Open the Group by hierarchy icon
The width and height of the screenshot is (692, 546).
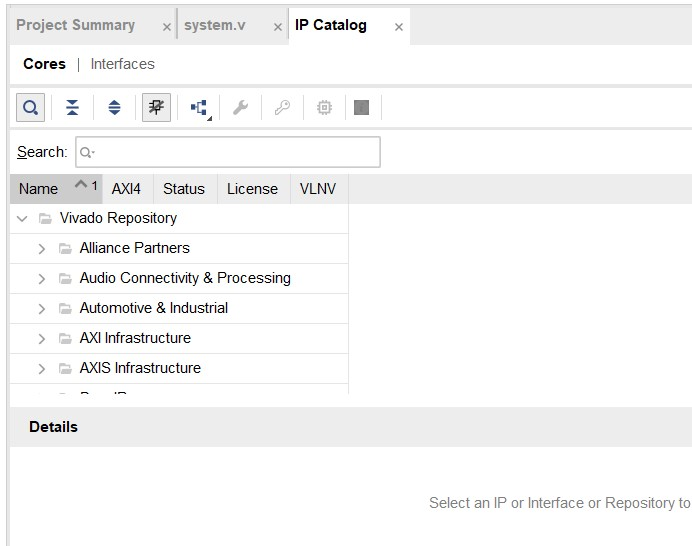[x=199, y=107]
